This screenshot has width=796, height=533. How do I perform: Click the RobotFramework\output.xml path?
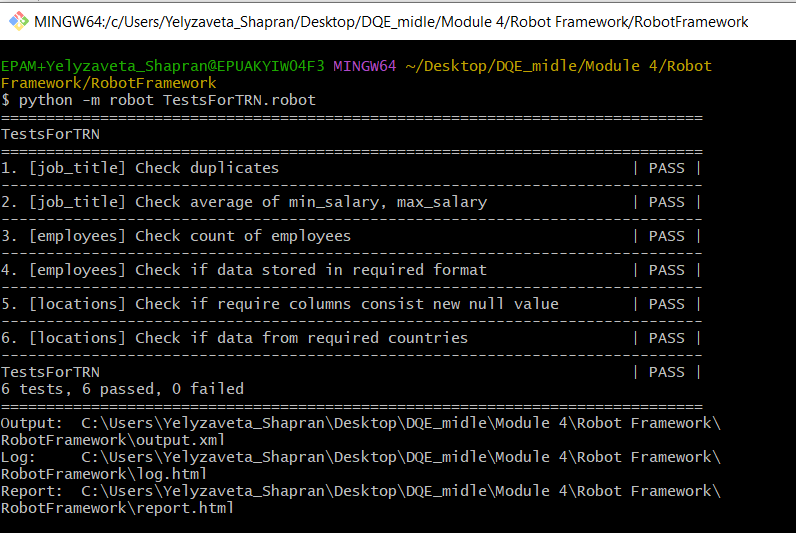tap(113, 440)
